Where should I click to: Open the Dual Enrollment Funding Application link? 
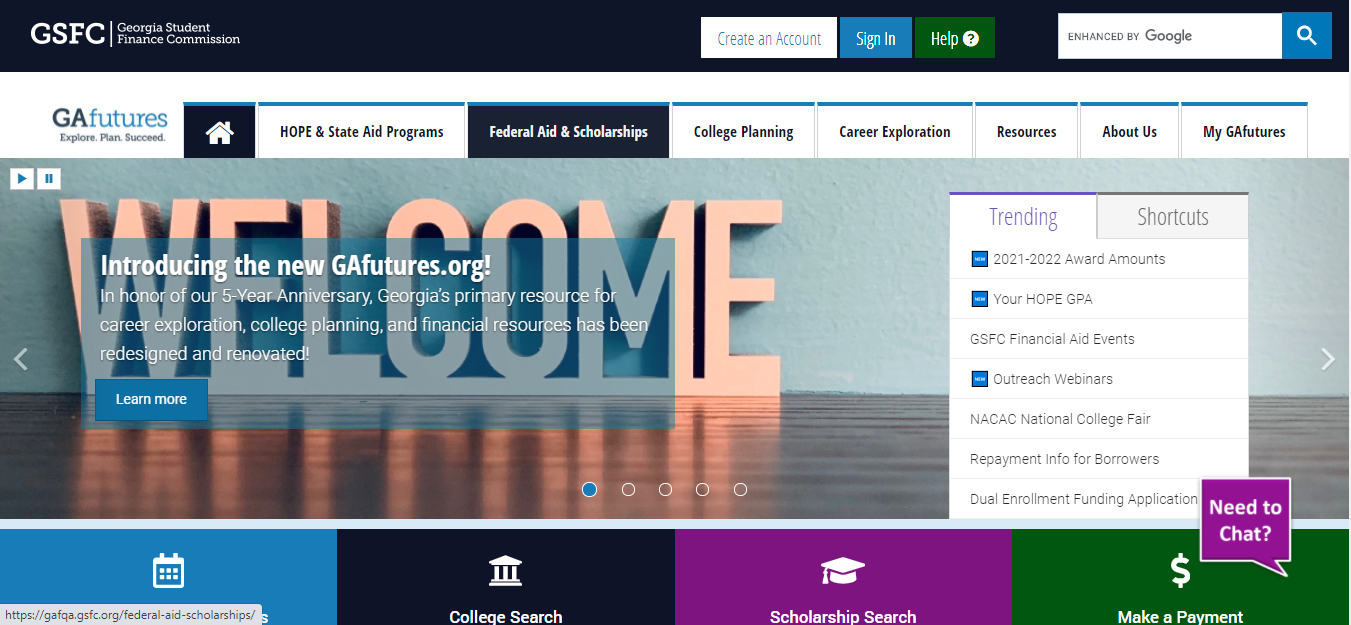pos(1083,499)
